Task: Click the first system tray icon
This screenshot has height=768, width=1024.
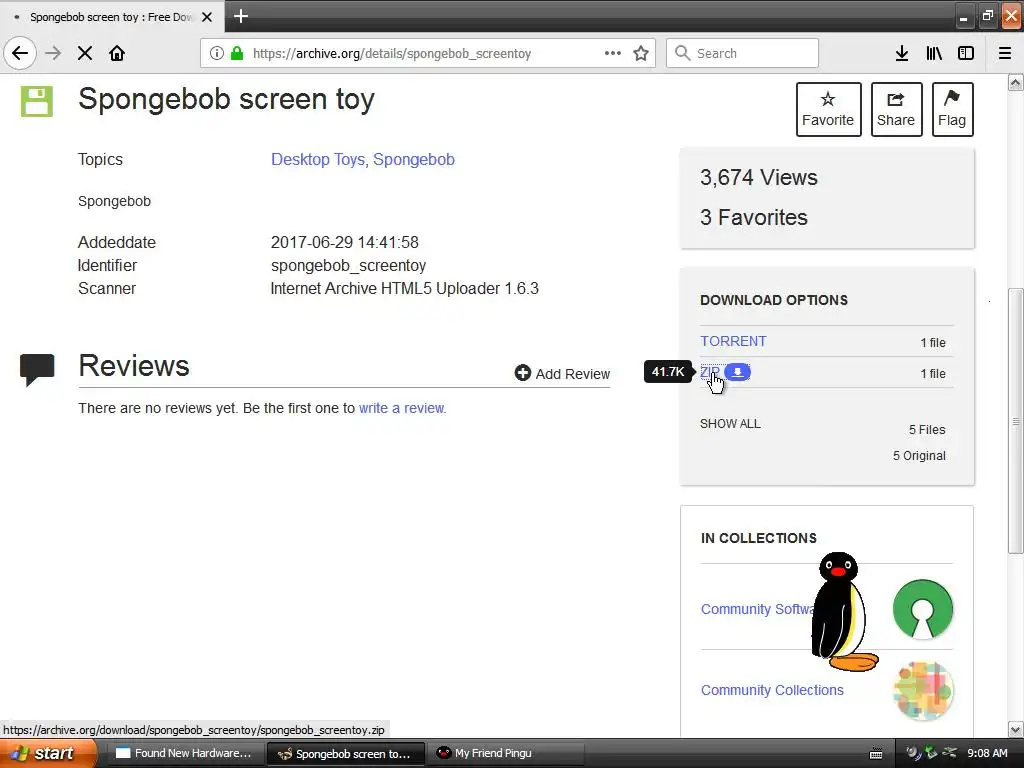Action: click(913, 753)
